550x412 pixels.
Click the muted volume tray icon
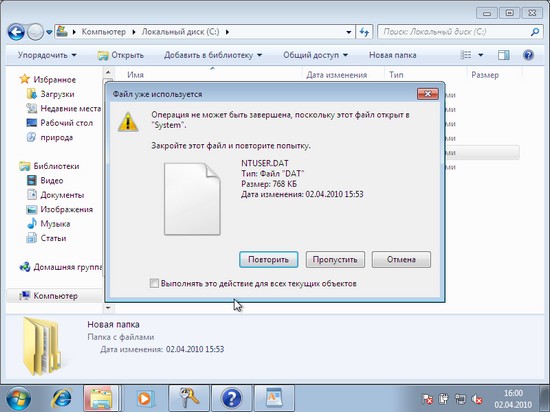(x=477, y=399)
